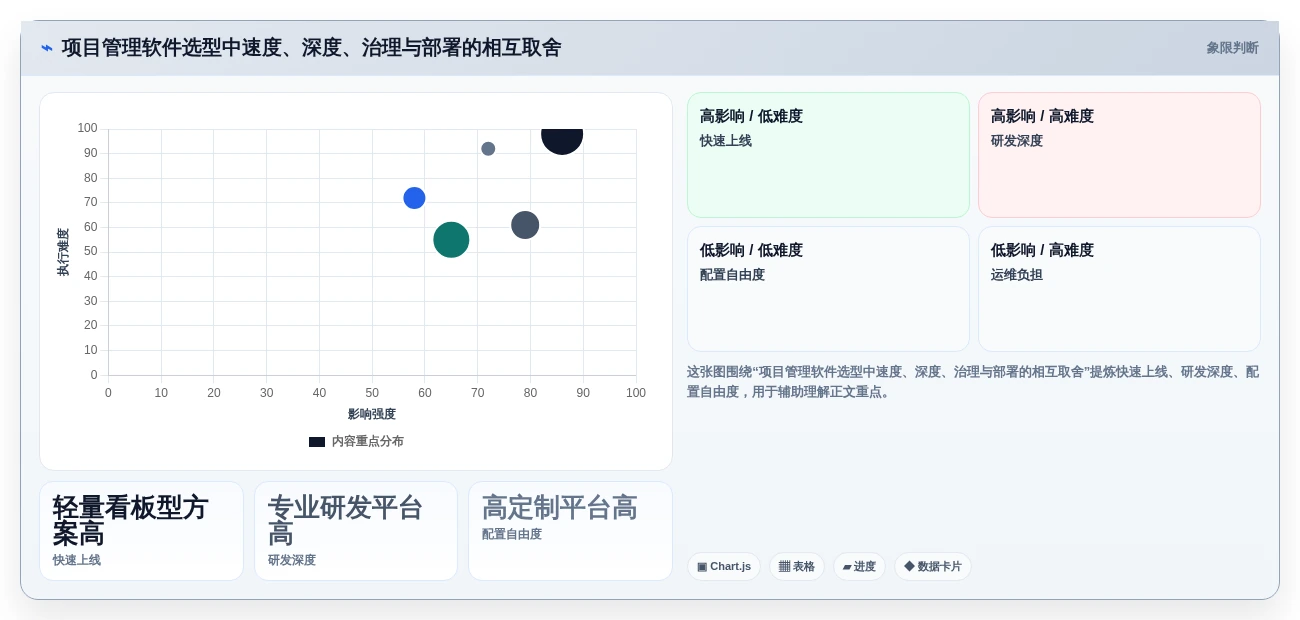This screenshot has height=620, width=1300.
Task: Click the Chart.js tag chip
Action: (x=724, y=566)
